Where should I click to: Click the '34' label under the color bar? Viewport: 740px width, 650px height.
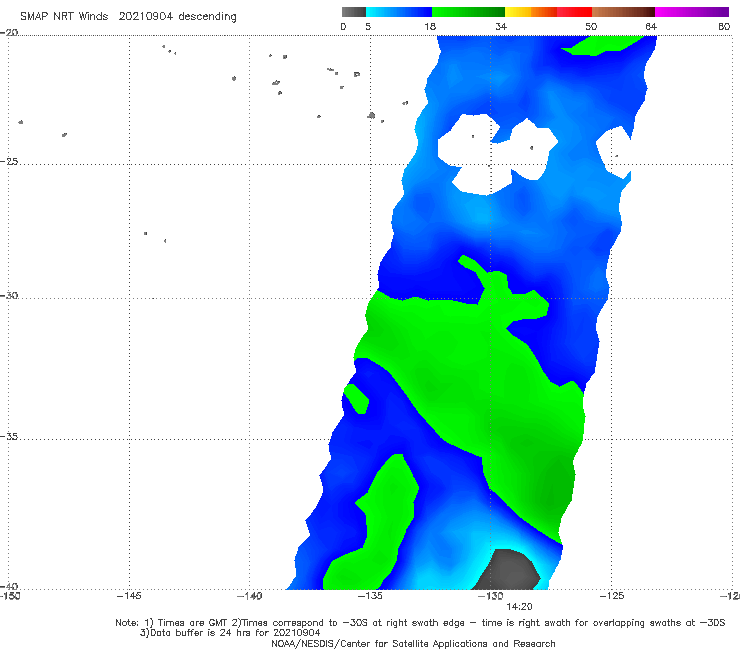501,26
